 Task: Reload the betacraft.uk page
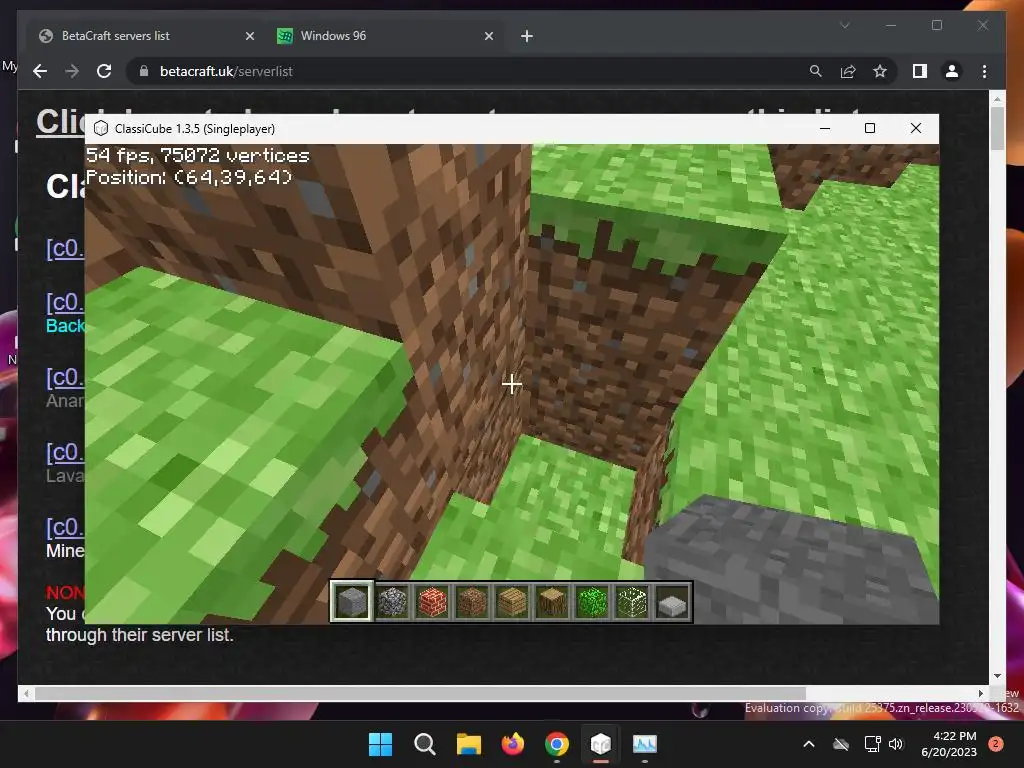click(x=104, y=71)
